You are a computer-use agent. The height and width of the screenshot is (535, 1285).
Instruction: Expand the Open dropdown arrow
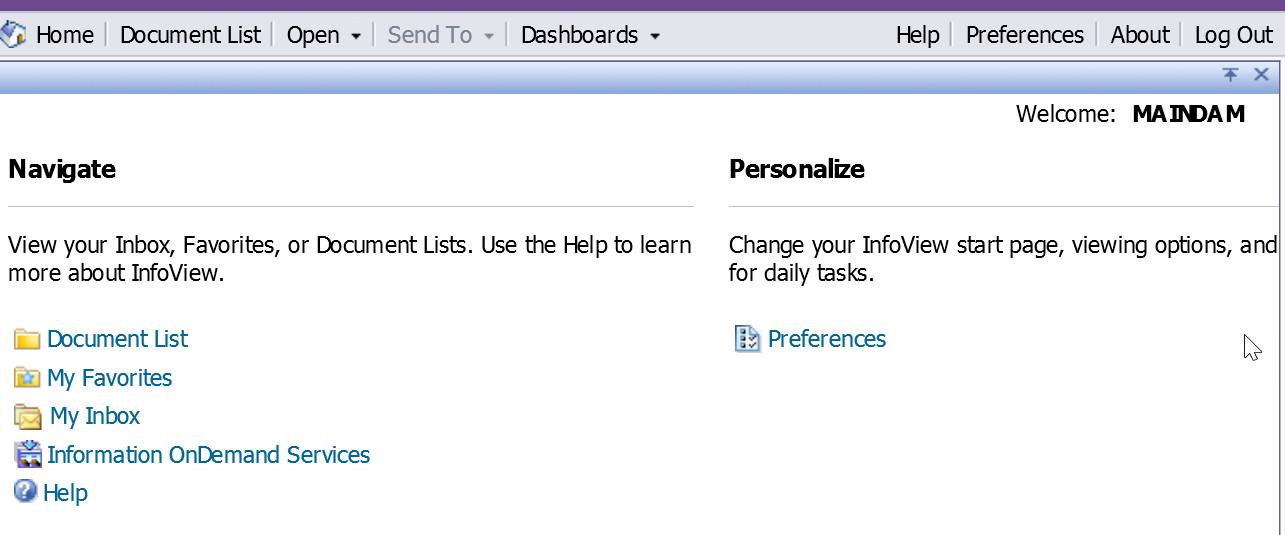click(356, 37)
